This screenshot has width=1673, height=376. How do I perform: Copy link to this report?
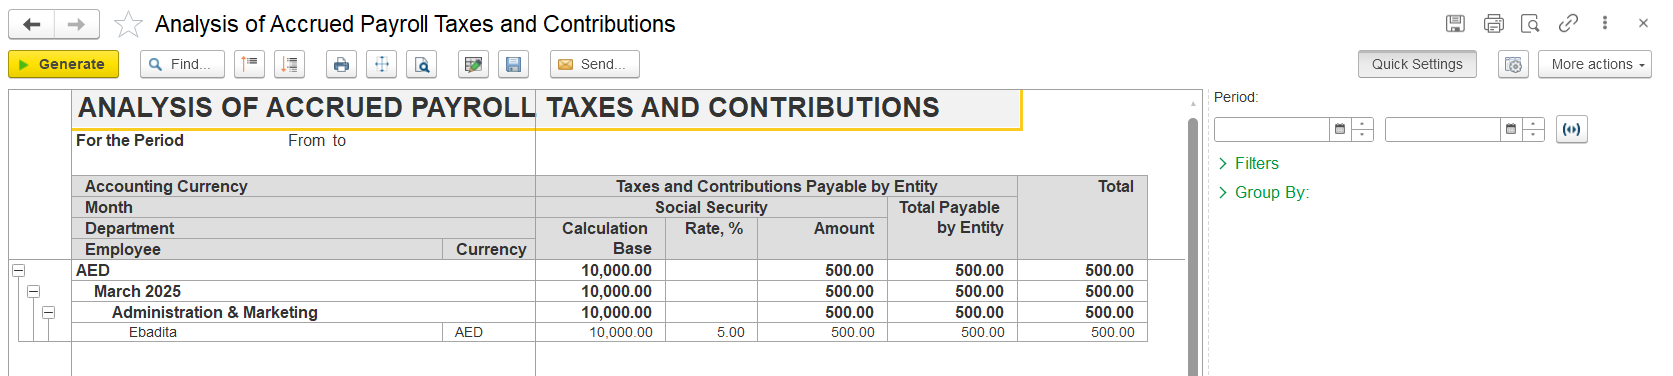click(1568, 23)
